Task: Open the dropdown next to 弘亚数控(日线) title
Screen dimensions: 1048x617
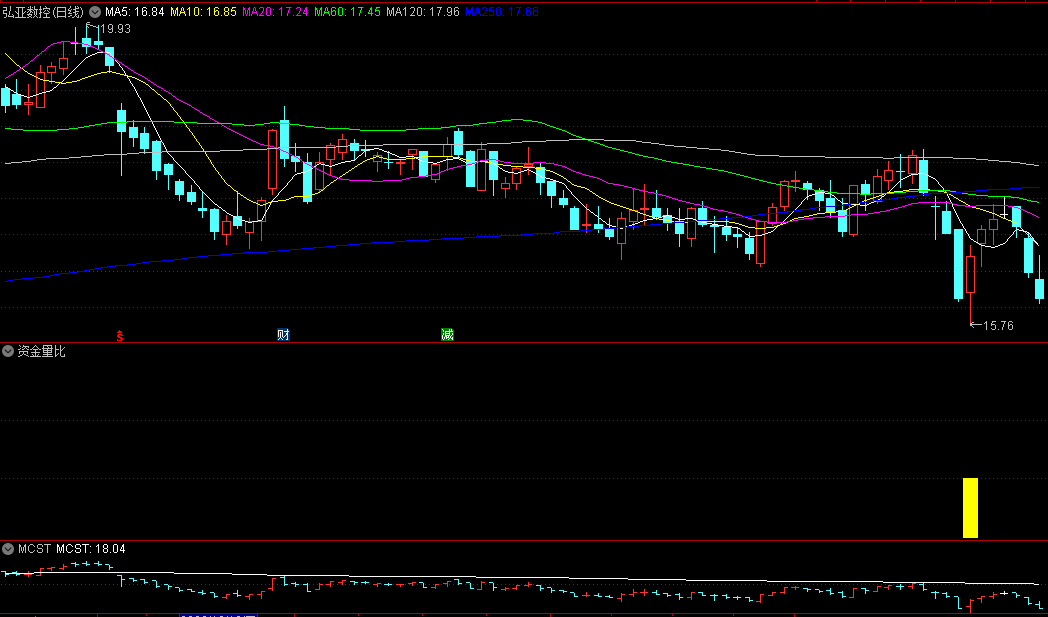Action: pos(95,12)
